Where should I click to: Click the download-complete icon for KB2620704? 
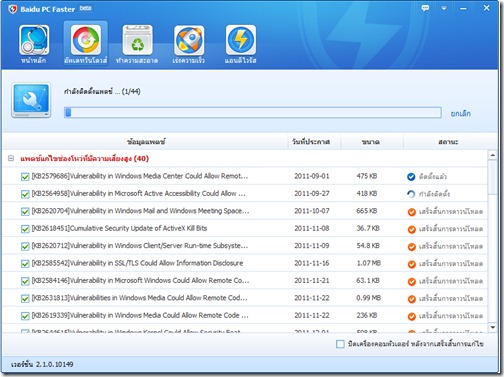[x=412, y=212]
